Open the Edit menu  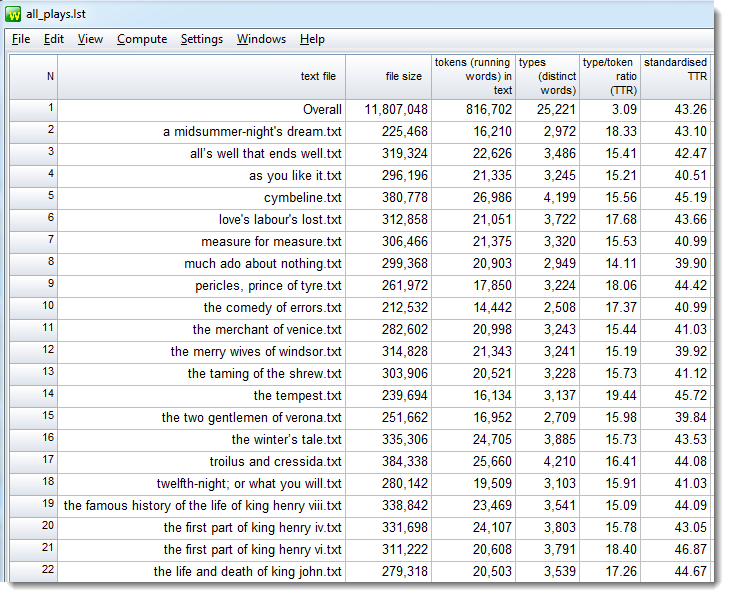coord(54,39)
